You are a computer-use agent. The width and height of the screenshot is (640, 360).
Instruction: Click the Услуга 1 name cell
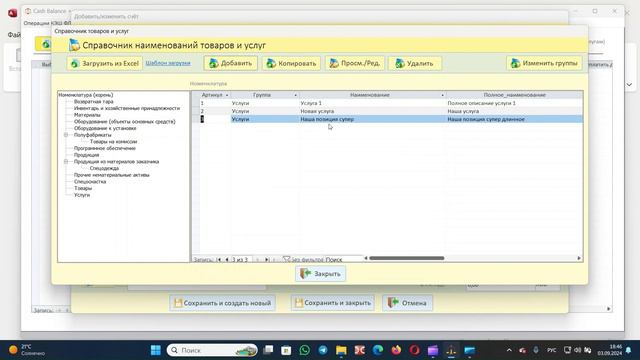(x=373, y=103)
